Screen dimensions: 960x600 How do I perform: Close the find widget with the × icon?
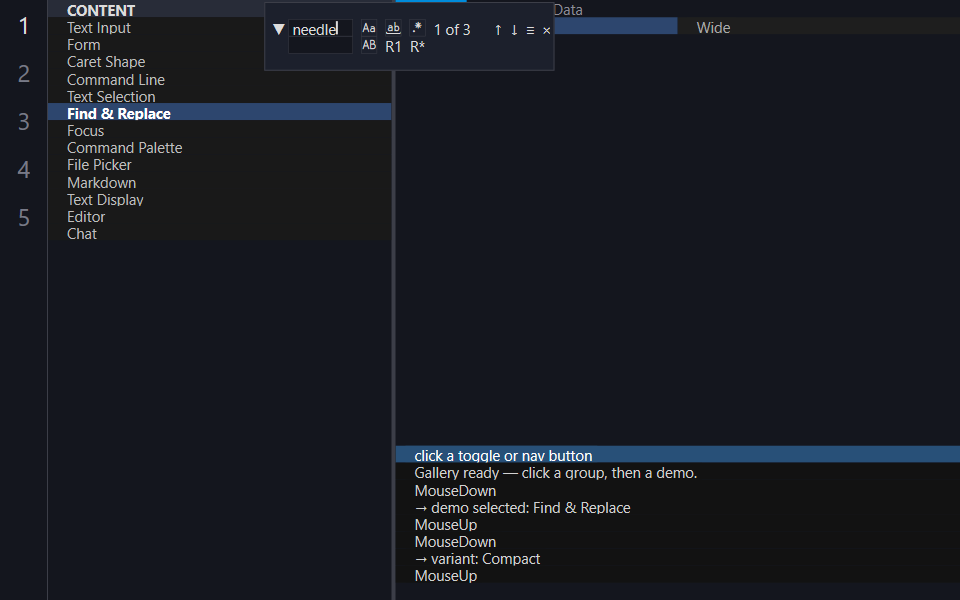coord(547,30)
